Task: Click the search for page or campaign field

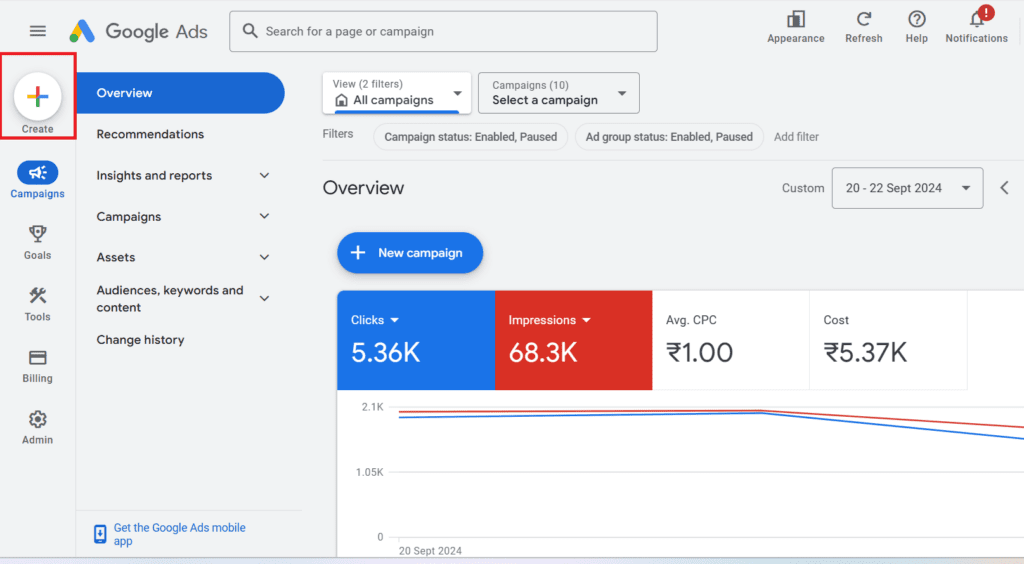Action: [443, 32]
